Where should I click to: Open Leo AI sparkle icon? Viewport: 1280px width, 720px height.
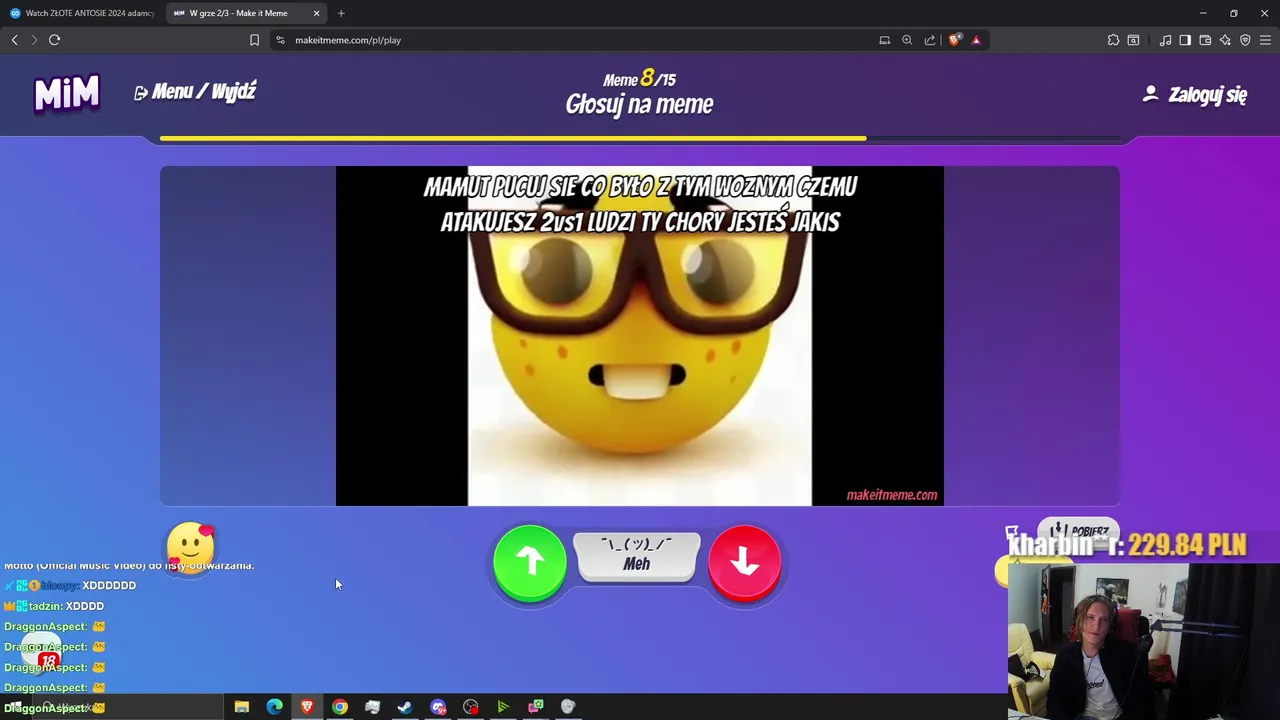(x=1225, y=40)
